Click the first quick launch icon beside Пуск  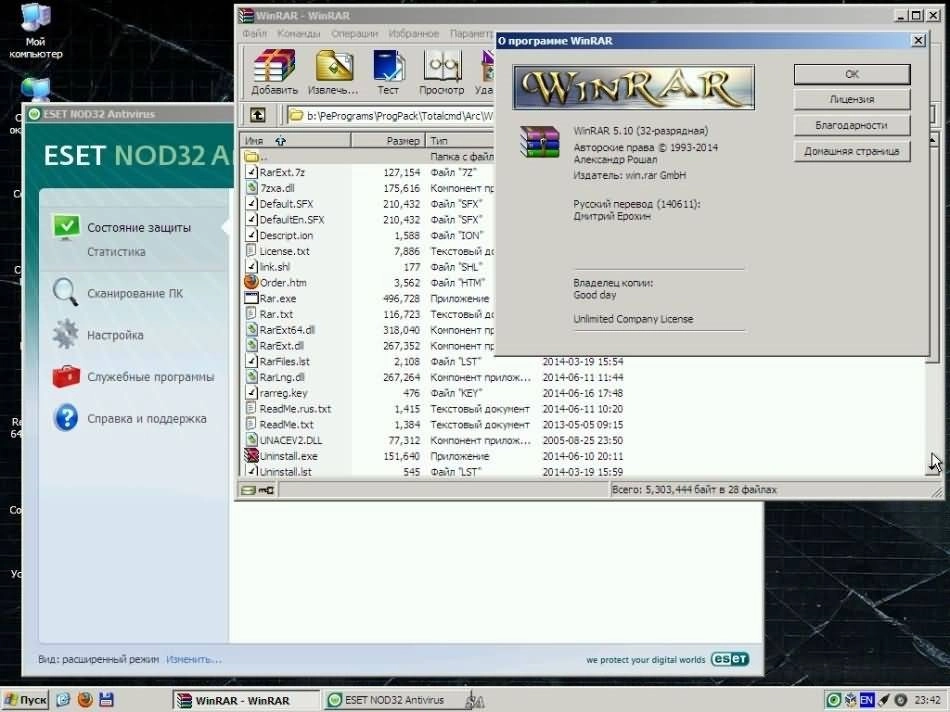tap(63, 700)
